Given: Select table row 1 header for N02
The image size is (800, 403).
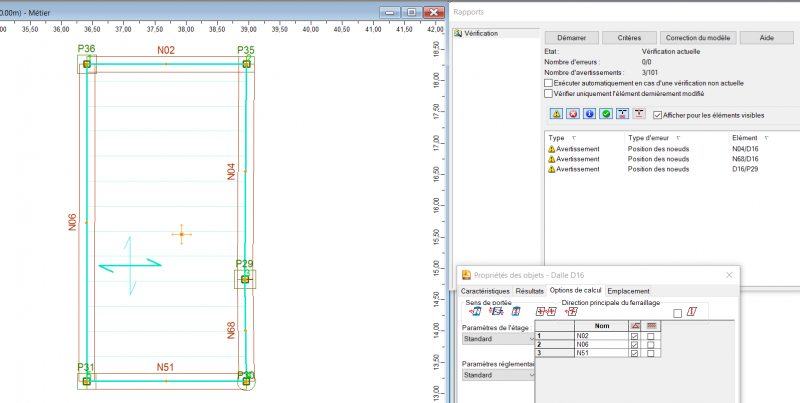Looking at the screenshot, I should [555, 336].
